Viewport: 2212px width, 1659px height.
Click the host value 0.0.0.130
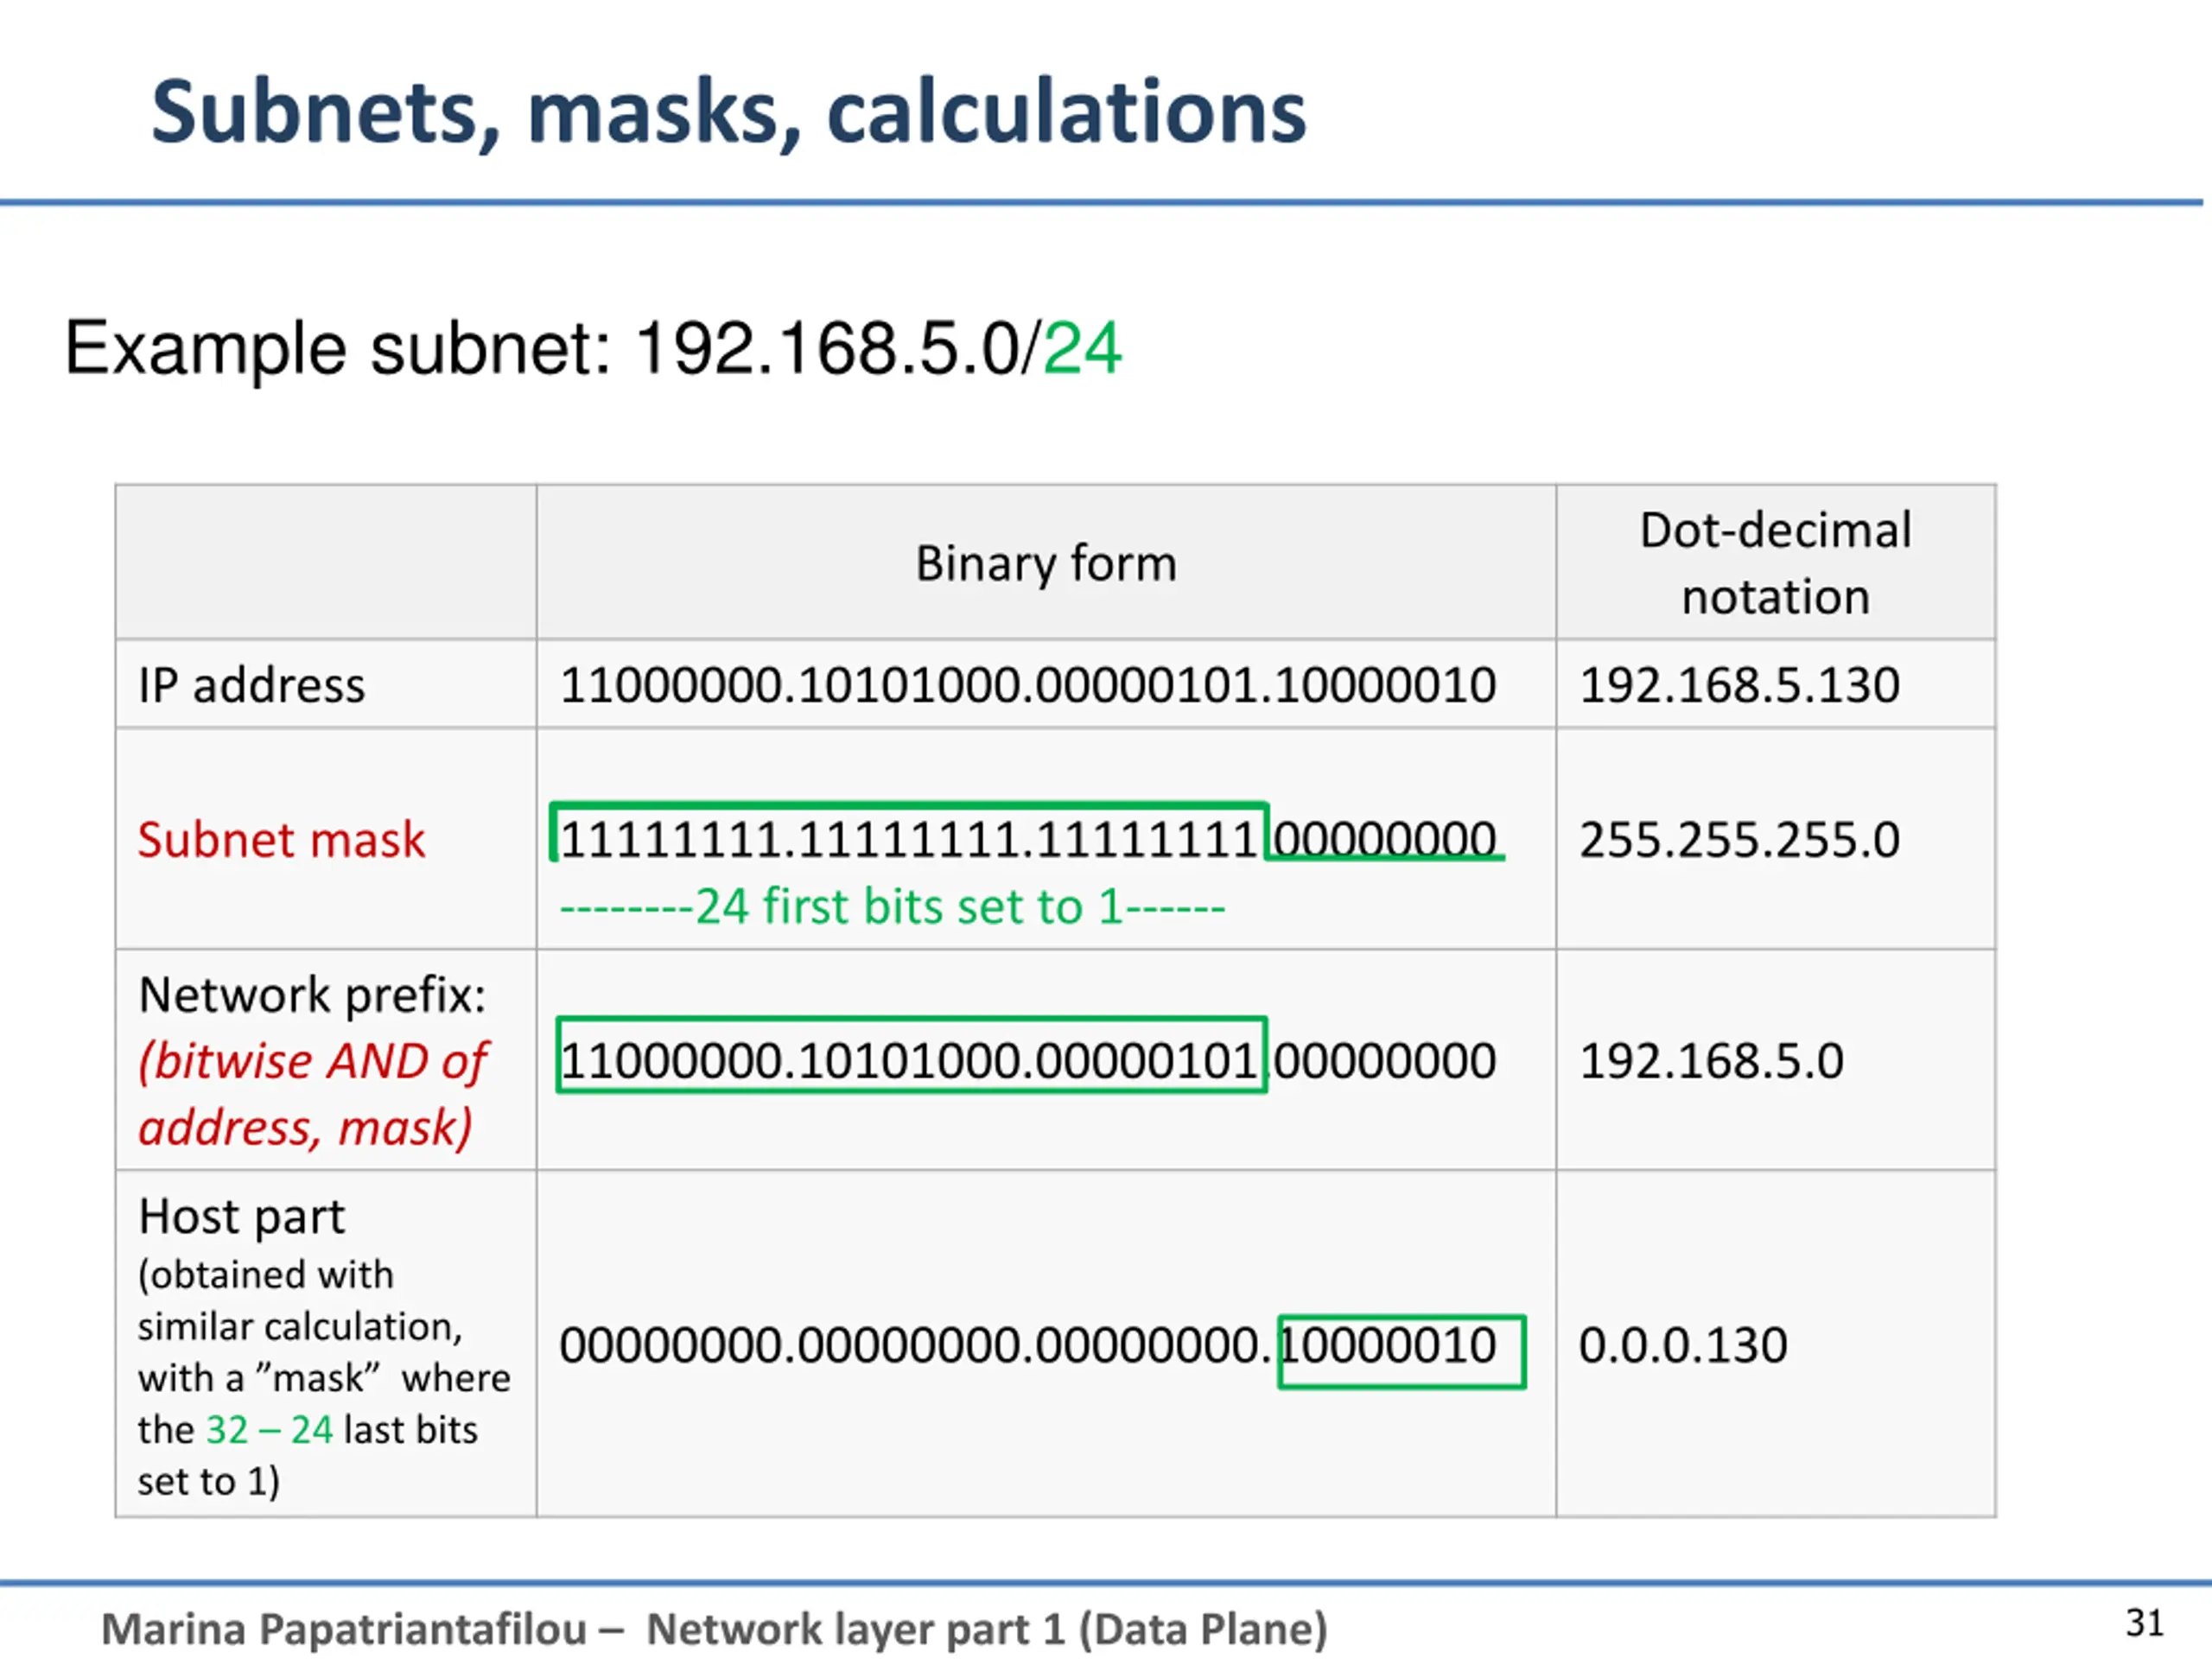[1683, 1345]
